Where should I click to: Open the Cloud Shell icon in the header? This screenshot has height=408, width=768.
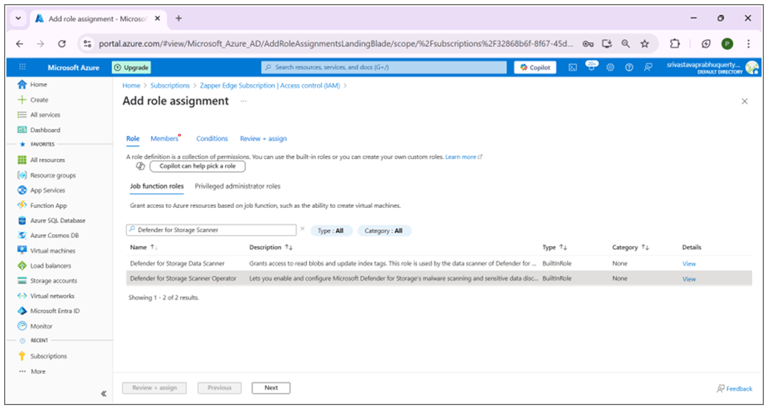(573, 67)
